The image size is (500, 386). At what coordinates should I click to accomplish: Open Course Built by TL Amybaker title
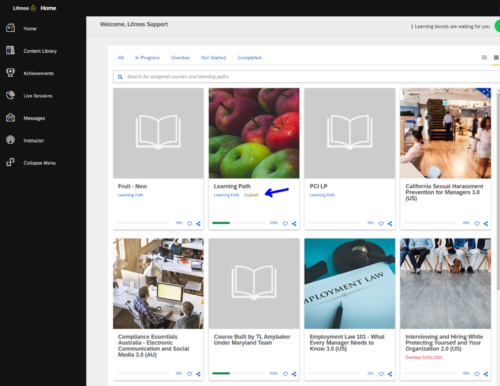(x=252, y=340)
